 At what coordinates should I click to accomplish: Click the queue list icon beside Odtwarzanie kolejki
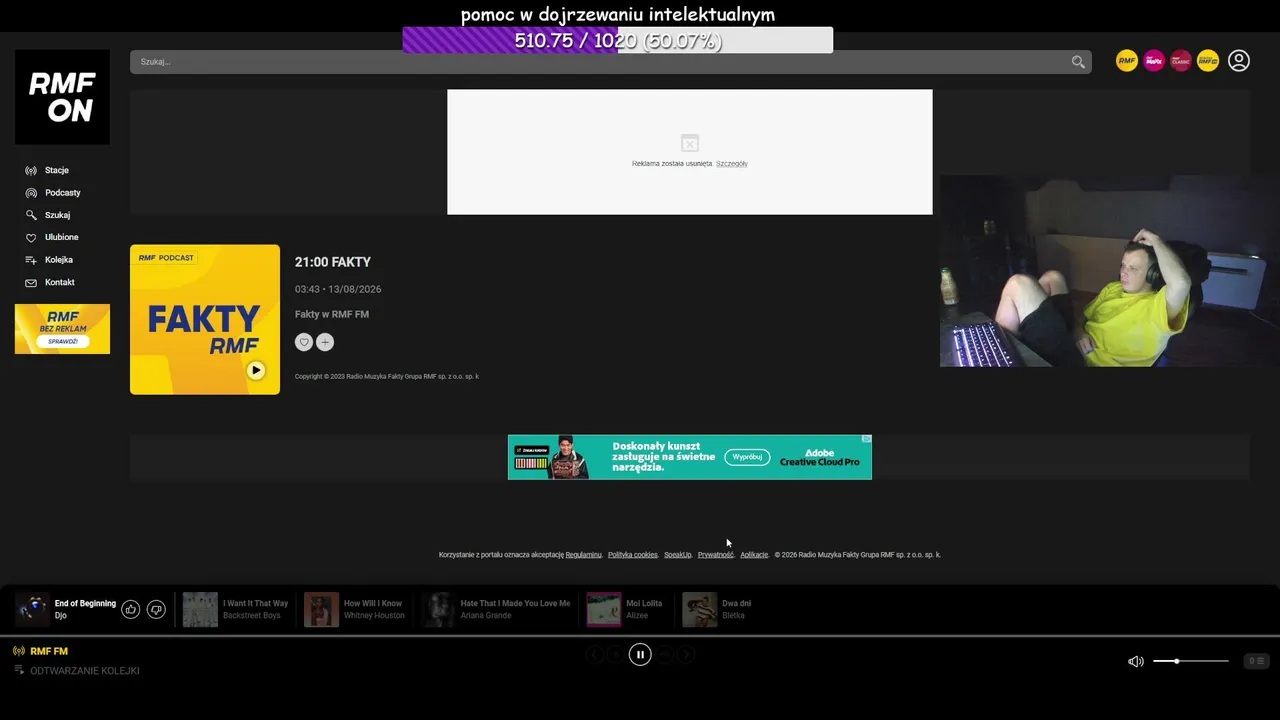tap(19, 670)
